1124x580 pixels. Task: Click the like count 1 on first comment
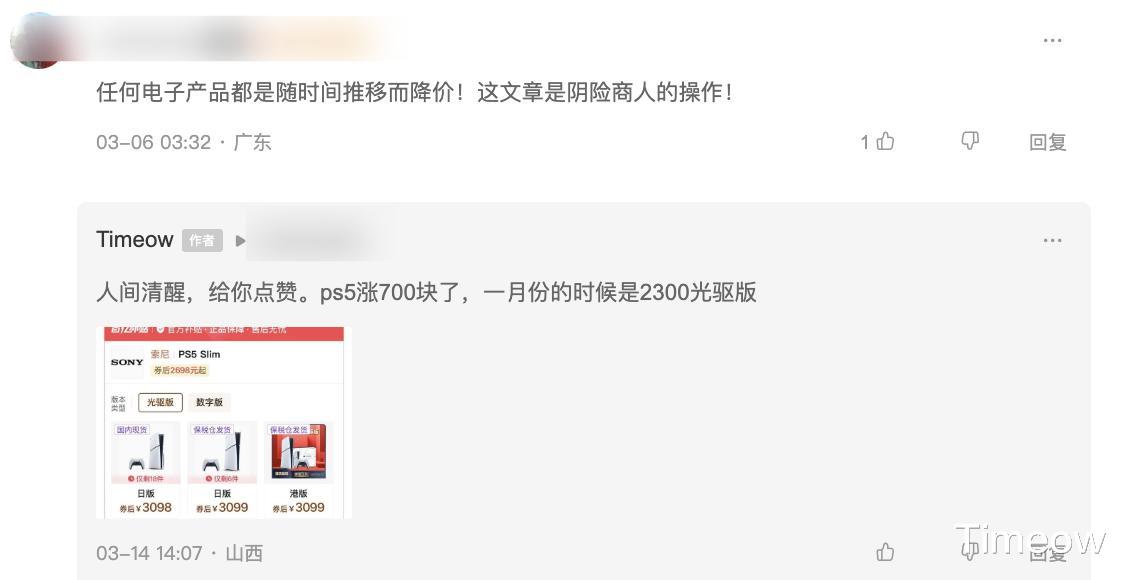(865, 142)
